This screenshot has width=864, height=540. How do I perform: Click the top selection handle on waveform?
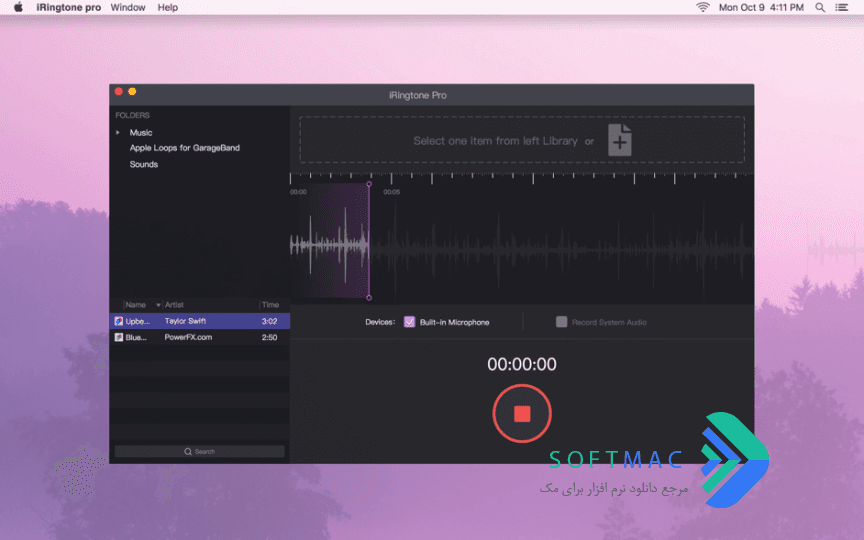point(369,184)
